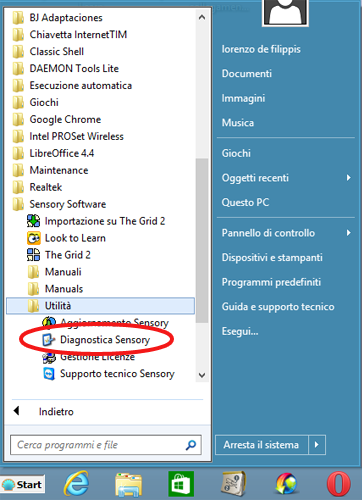The height and width of the screenshot is (500, 362).
Task: Click the Arresta il sistema button
Action: 262,445
